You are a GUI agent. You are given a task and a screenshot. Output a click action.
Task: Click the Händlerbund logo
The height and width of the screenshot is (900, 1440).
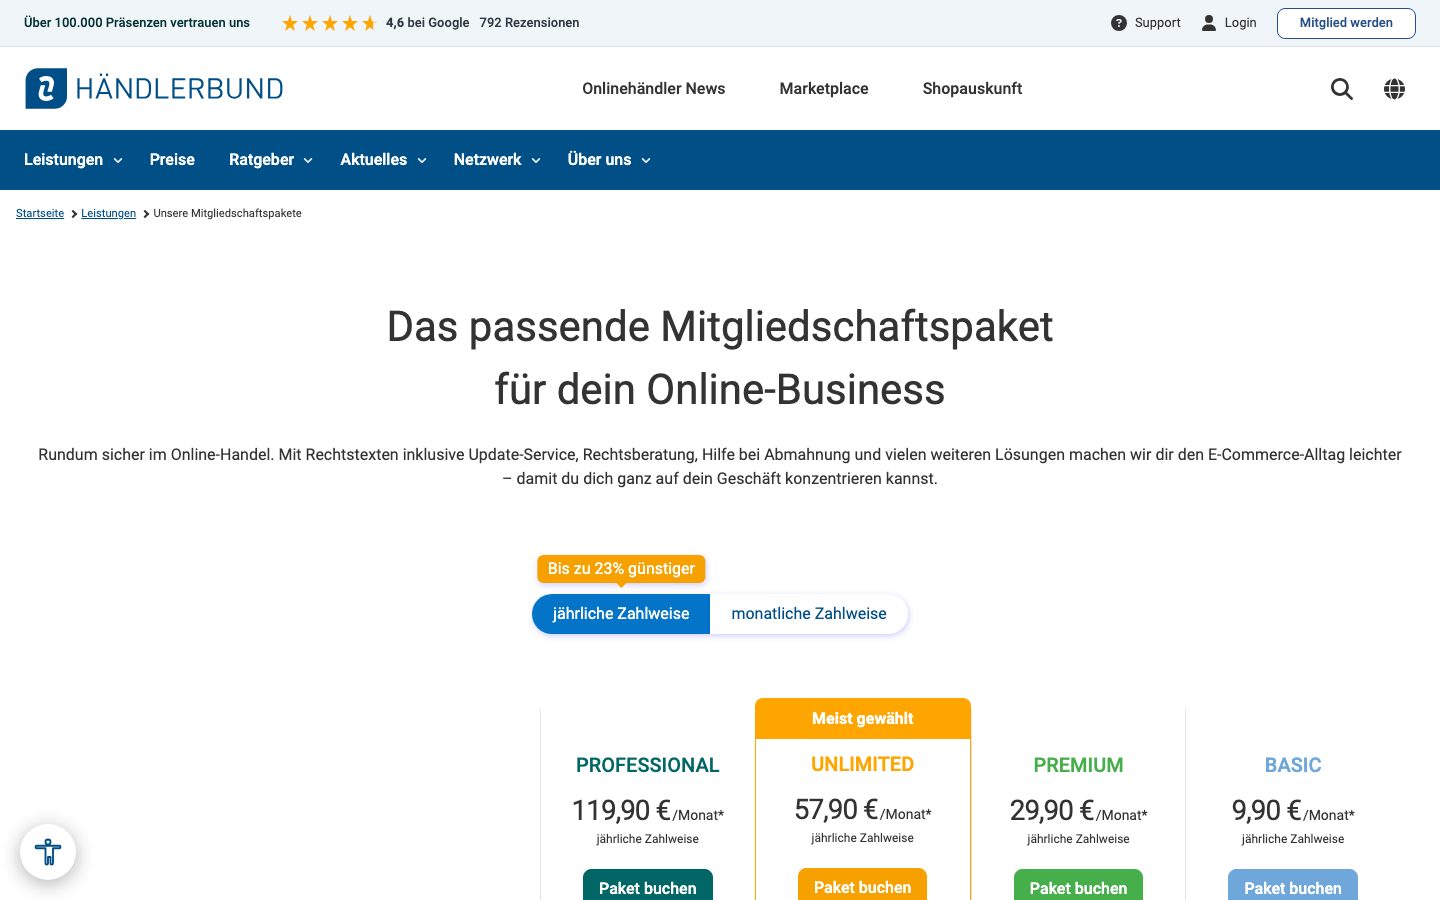pos(154,88)
